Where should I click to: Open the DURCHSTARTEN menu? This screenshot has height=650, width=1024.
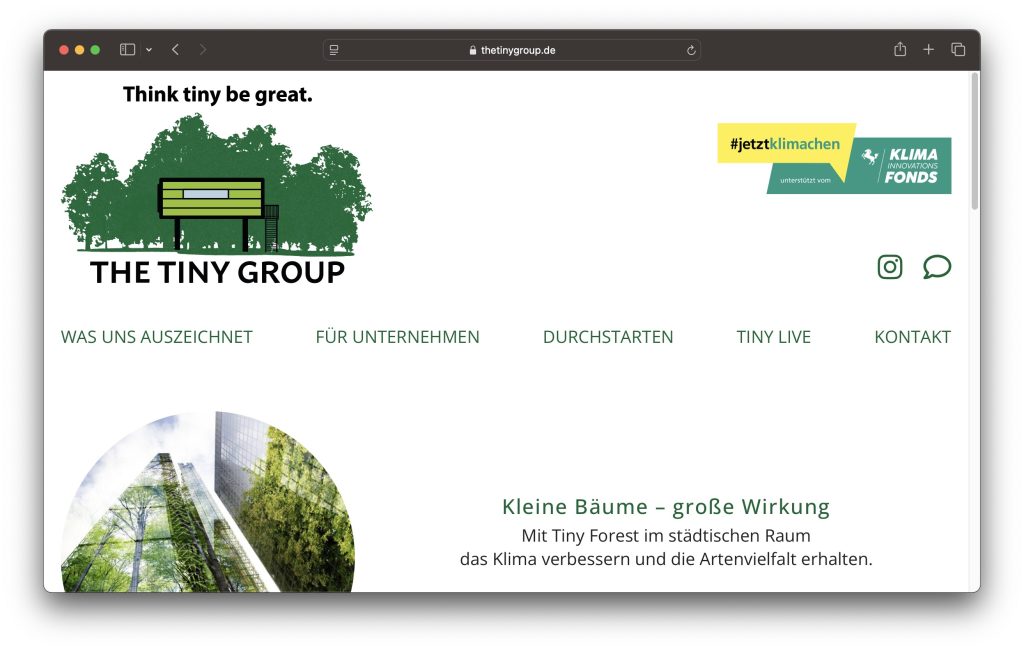click(608, 337)
